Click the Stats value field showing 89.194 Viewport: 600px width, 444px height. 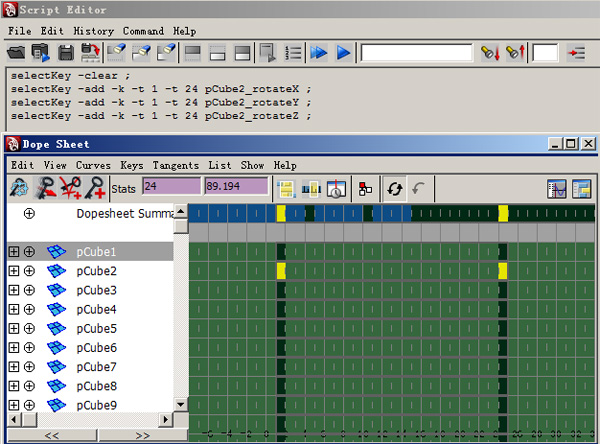[236, 186]
